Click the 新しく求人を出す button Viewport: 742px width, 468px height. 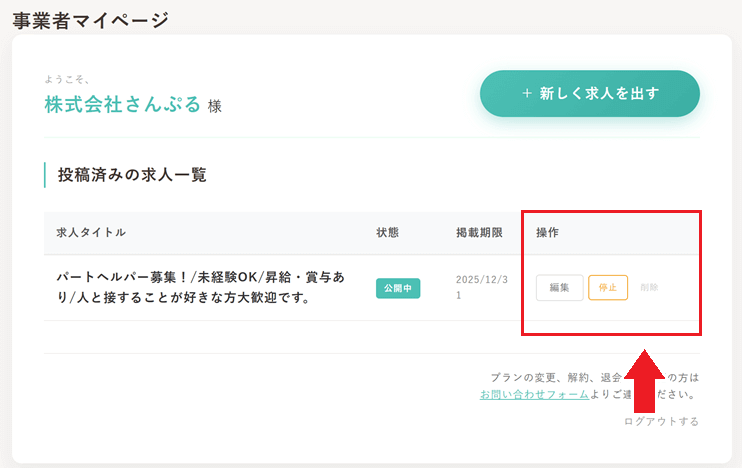pyautogui.click(x=590, y=94)
